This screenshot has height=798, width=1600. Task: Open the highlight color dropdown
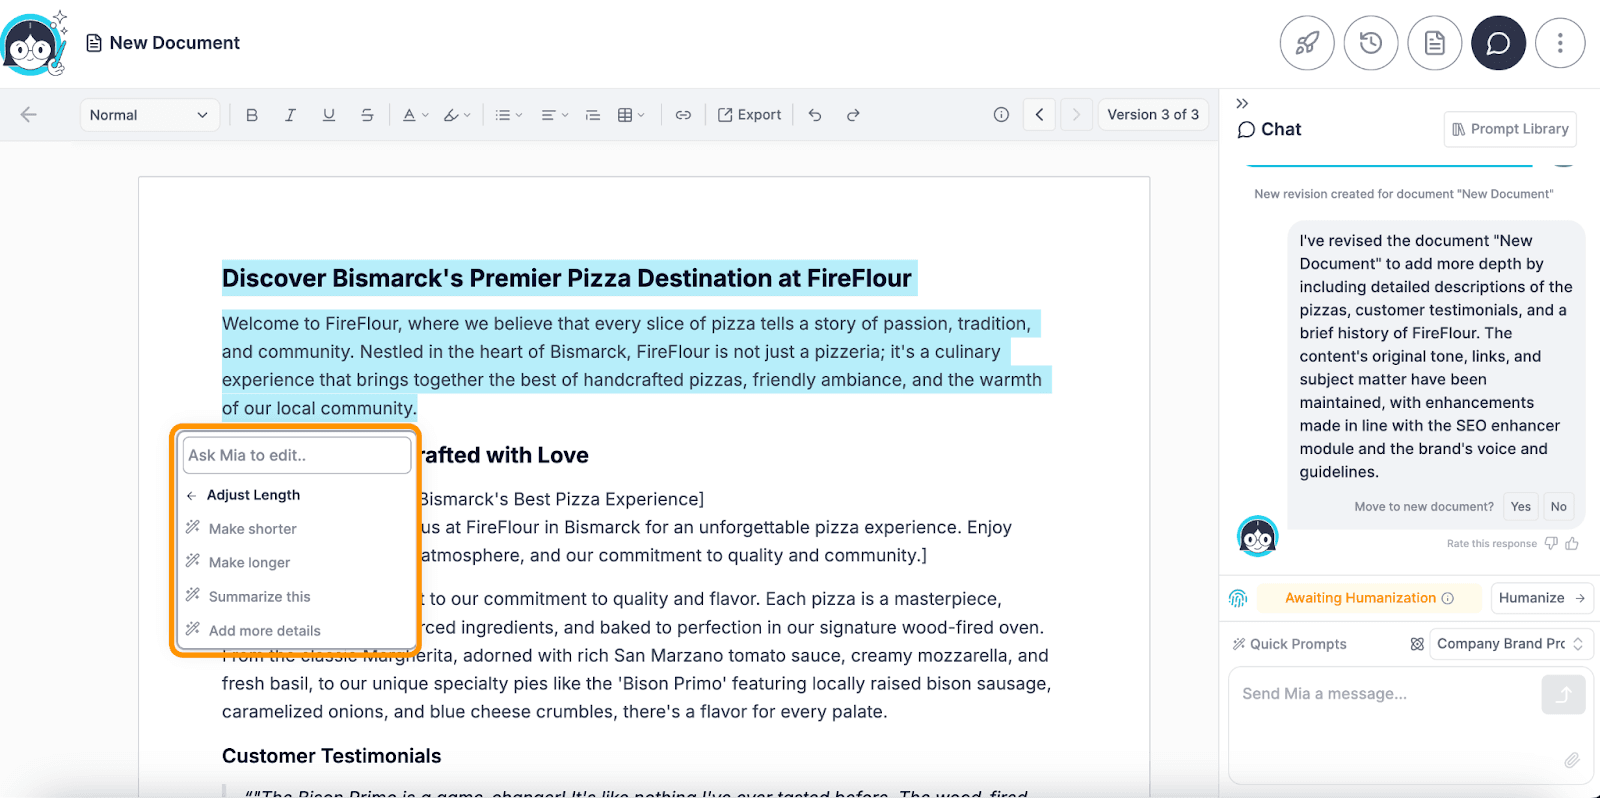pos(457,115)
